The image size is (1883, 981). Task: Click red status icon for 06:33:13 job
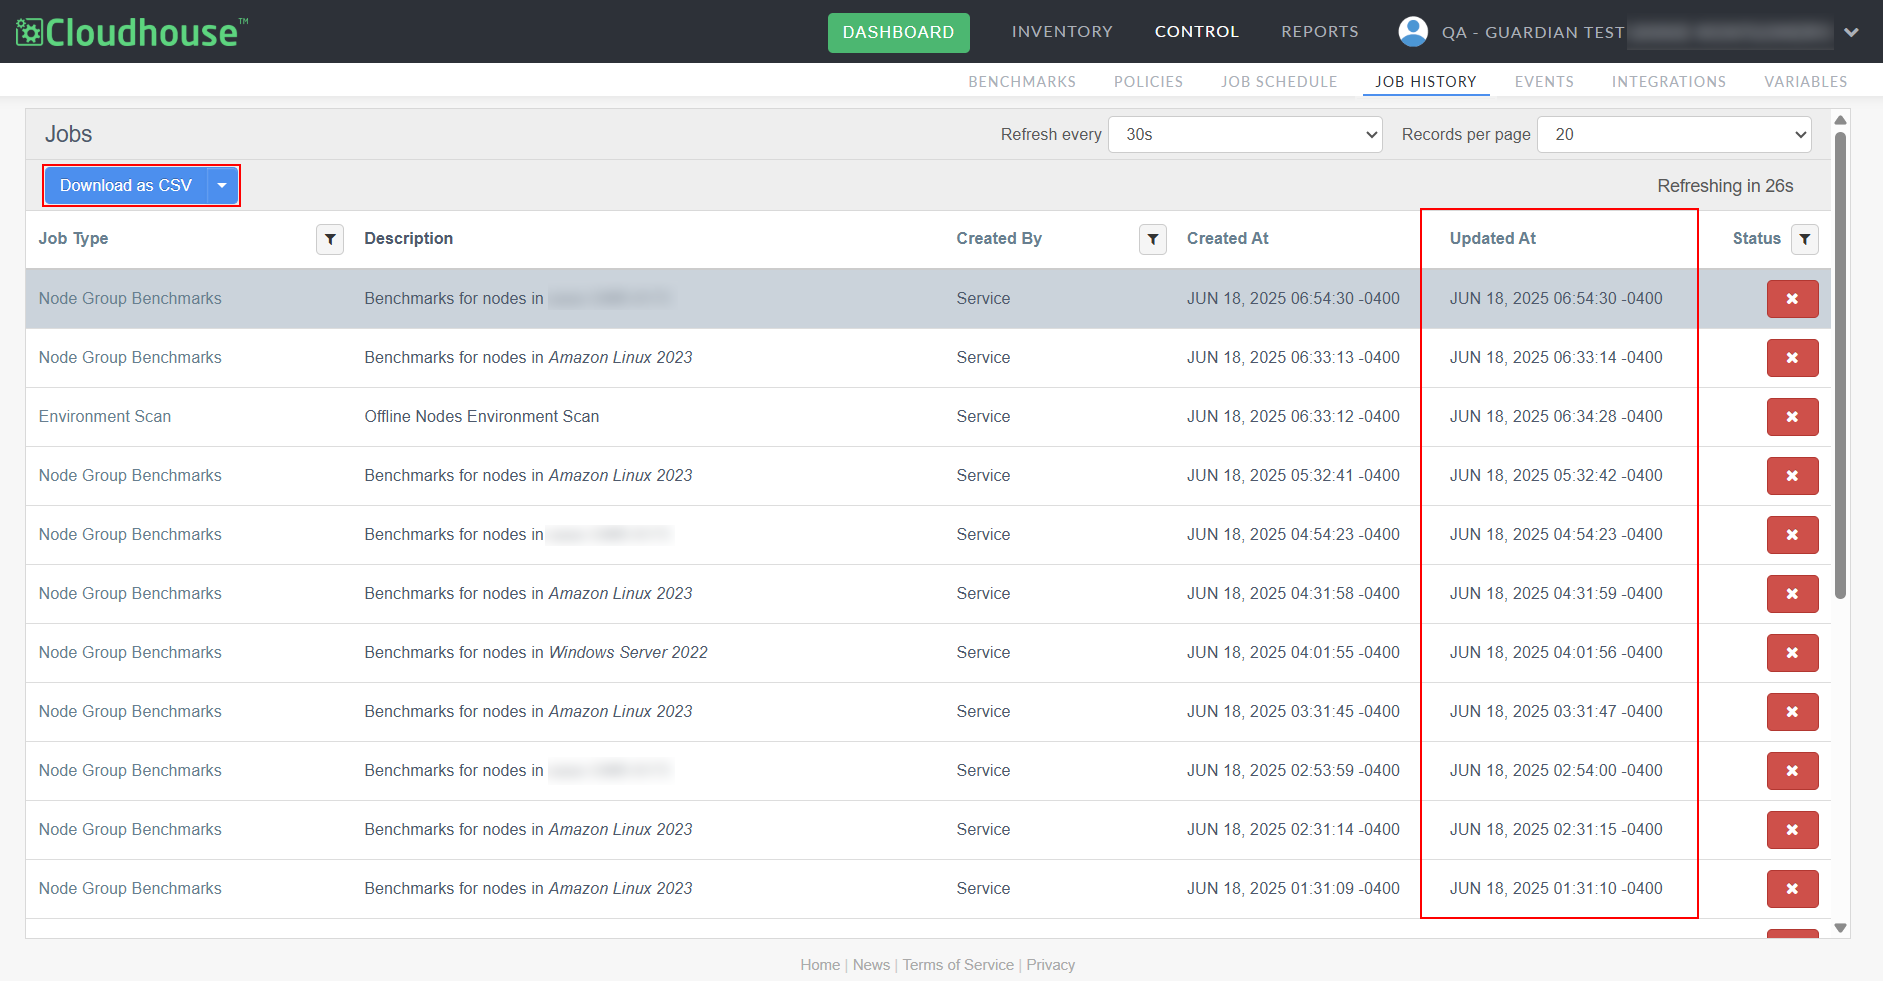(x=1792, y=358)
